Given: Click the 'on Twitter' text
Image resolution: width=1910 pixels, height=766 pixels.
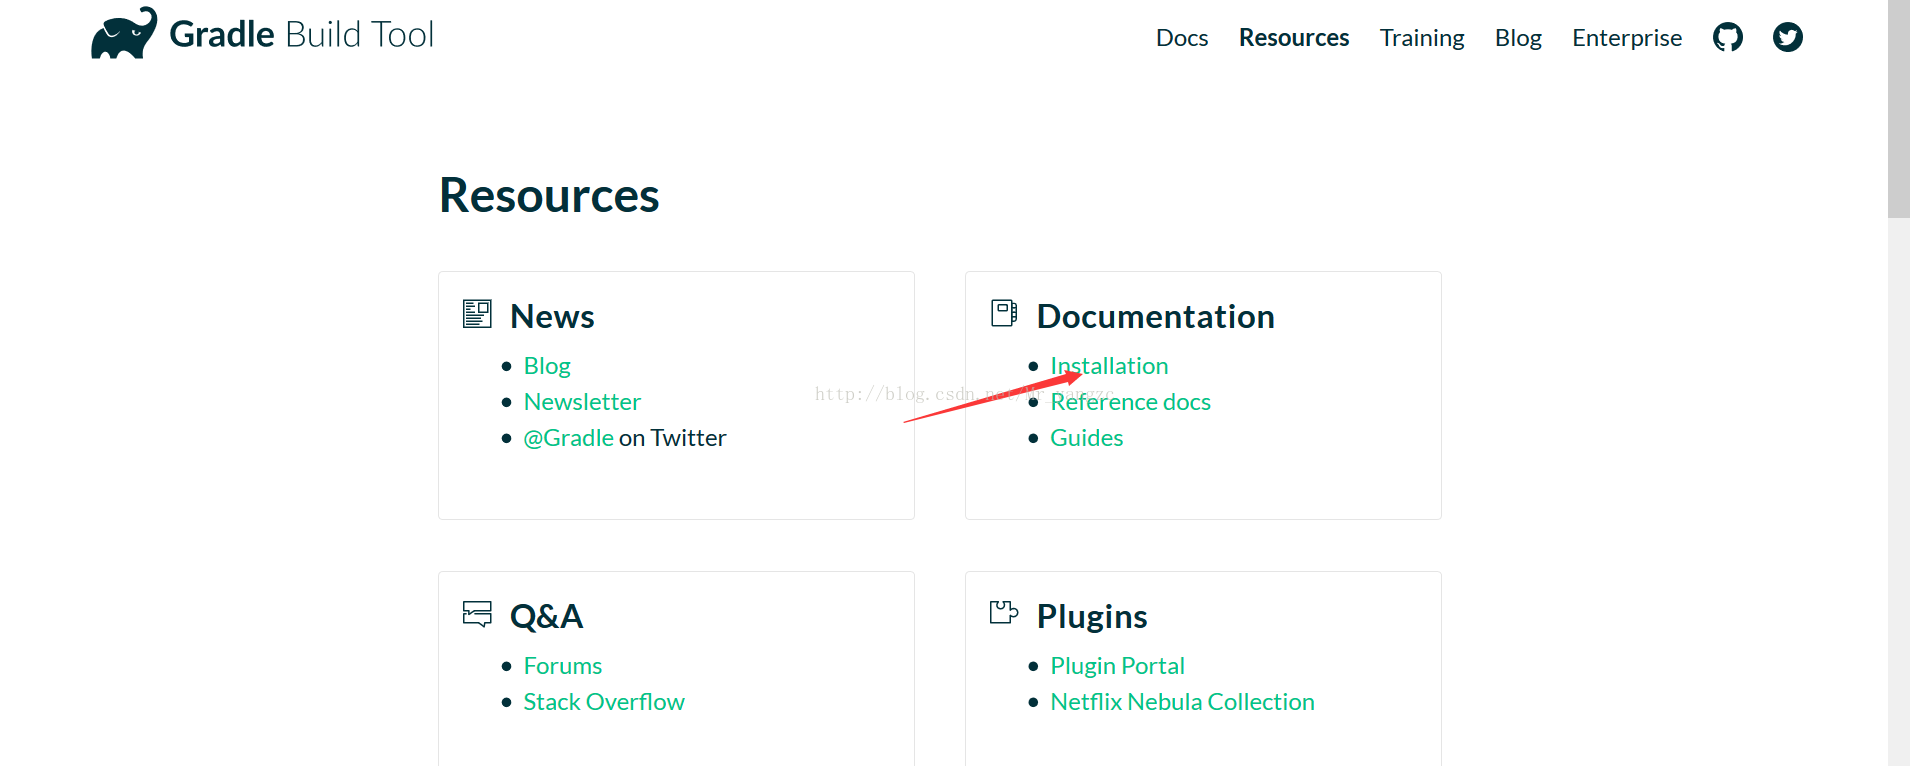Looking at the screenshot, I should point(672,438).
